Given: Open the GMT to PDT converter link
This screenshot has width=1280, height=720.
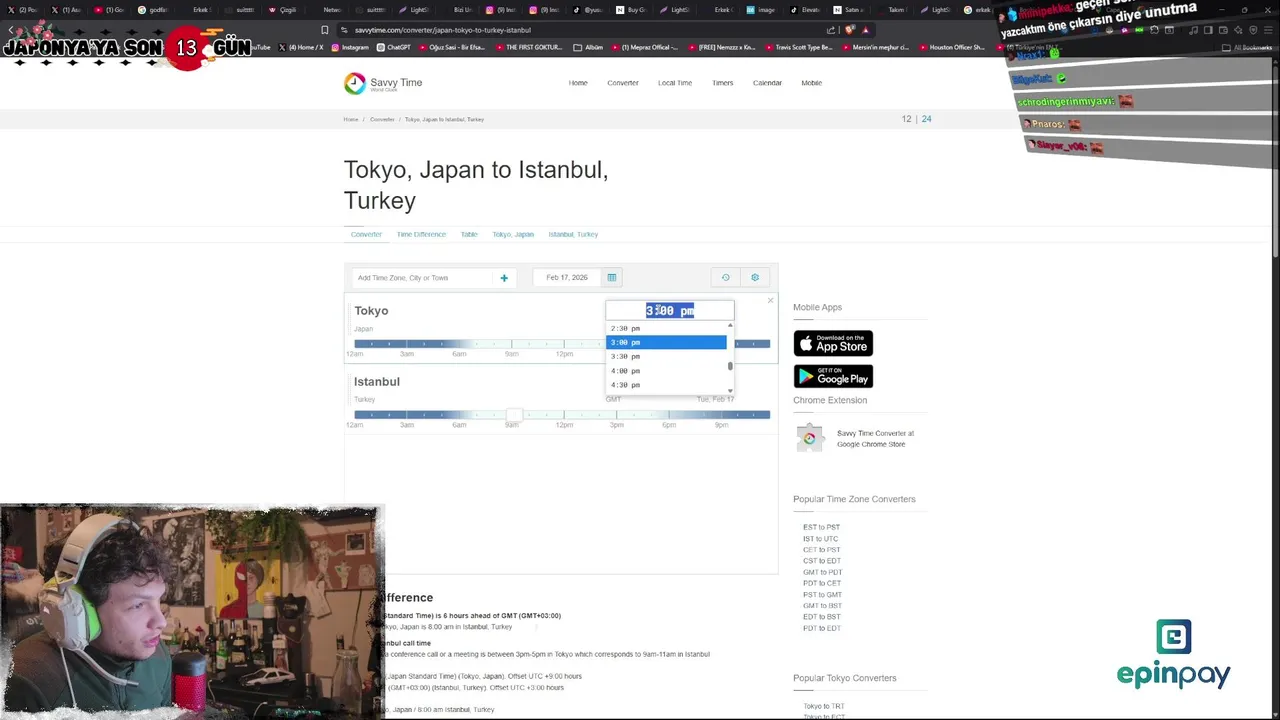Looking at the screenshot, I should [822, 572].
